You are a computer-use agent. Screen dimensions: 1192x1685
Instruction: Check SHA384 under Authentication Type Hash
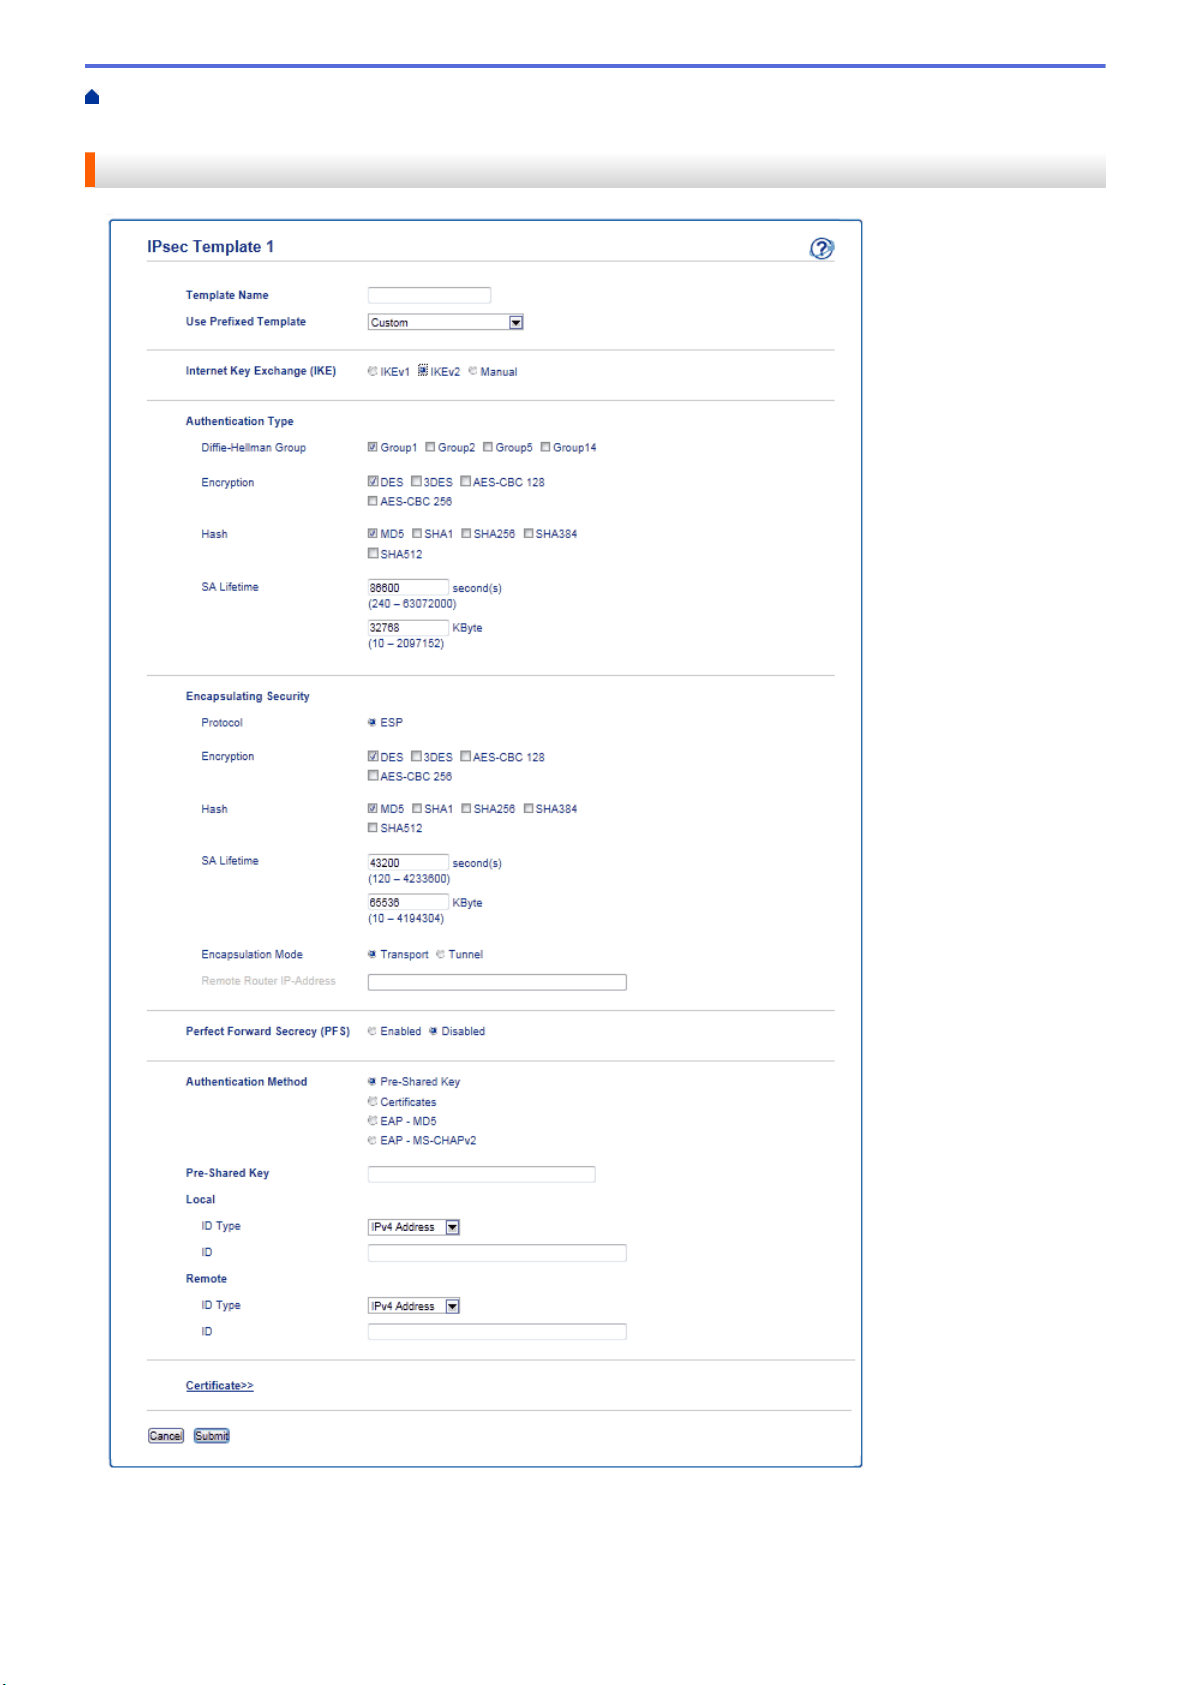pos(528,533)
